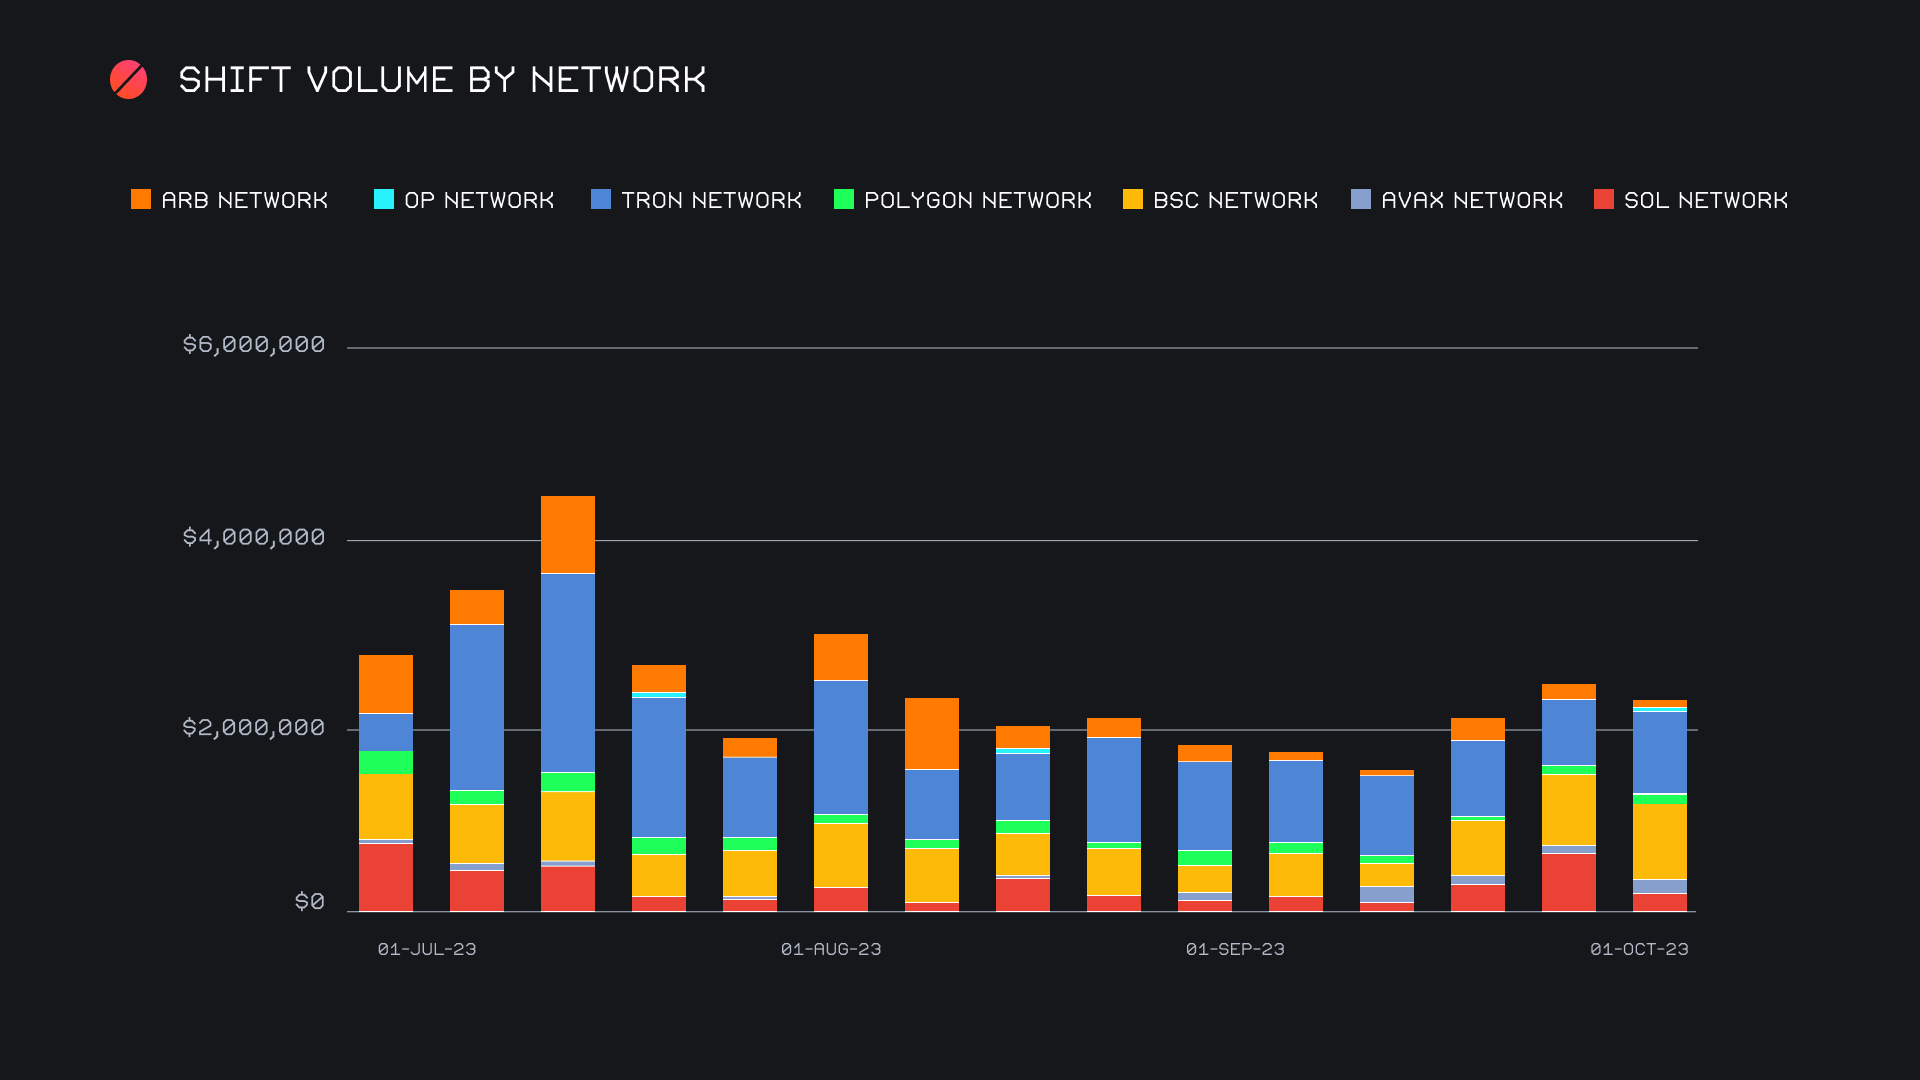Select the 01-OCT-23 axis label
The width and height of the screenshot is (1920, 1080).
click(x=1639, y=949)
